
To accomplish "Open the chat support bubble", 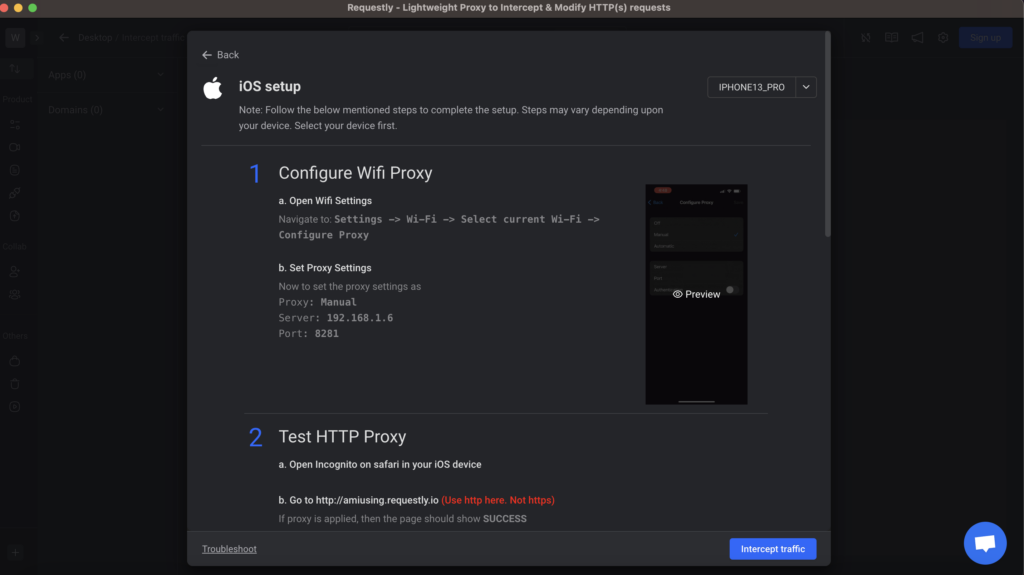I will tap(984, 543).
